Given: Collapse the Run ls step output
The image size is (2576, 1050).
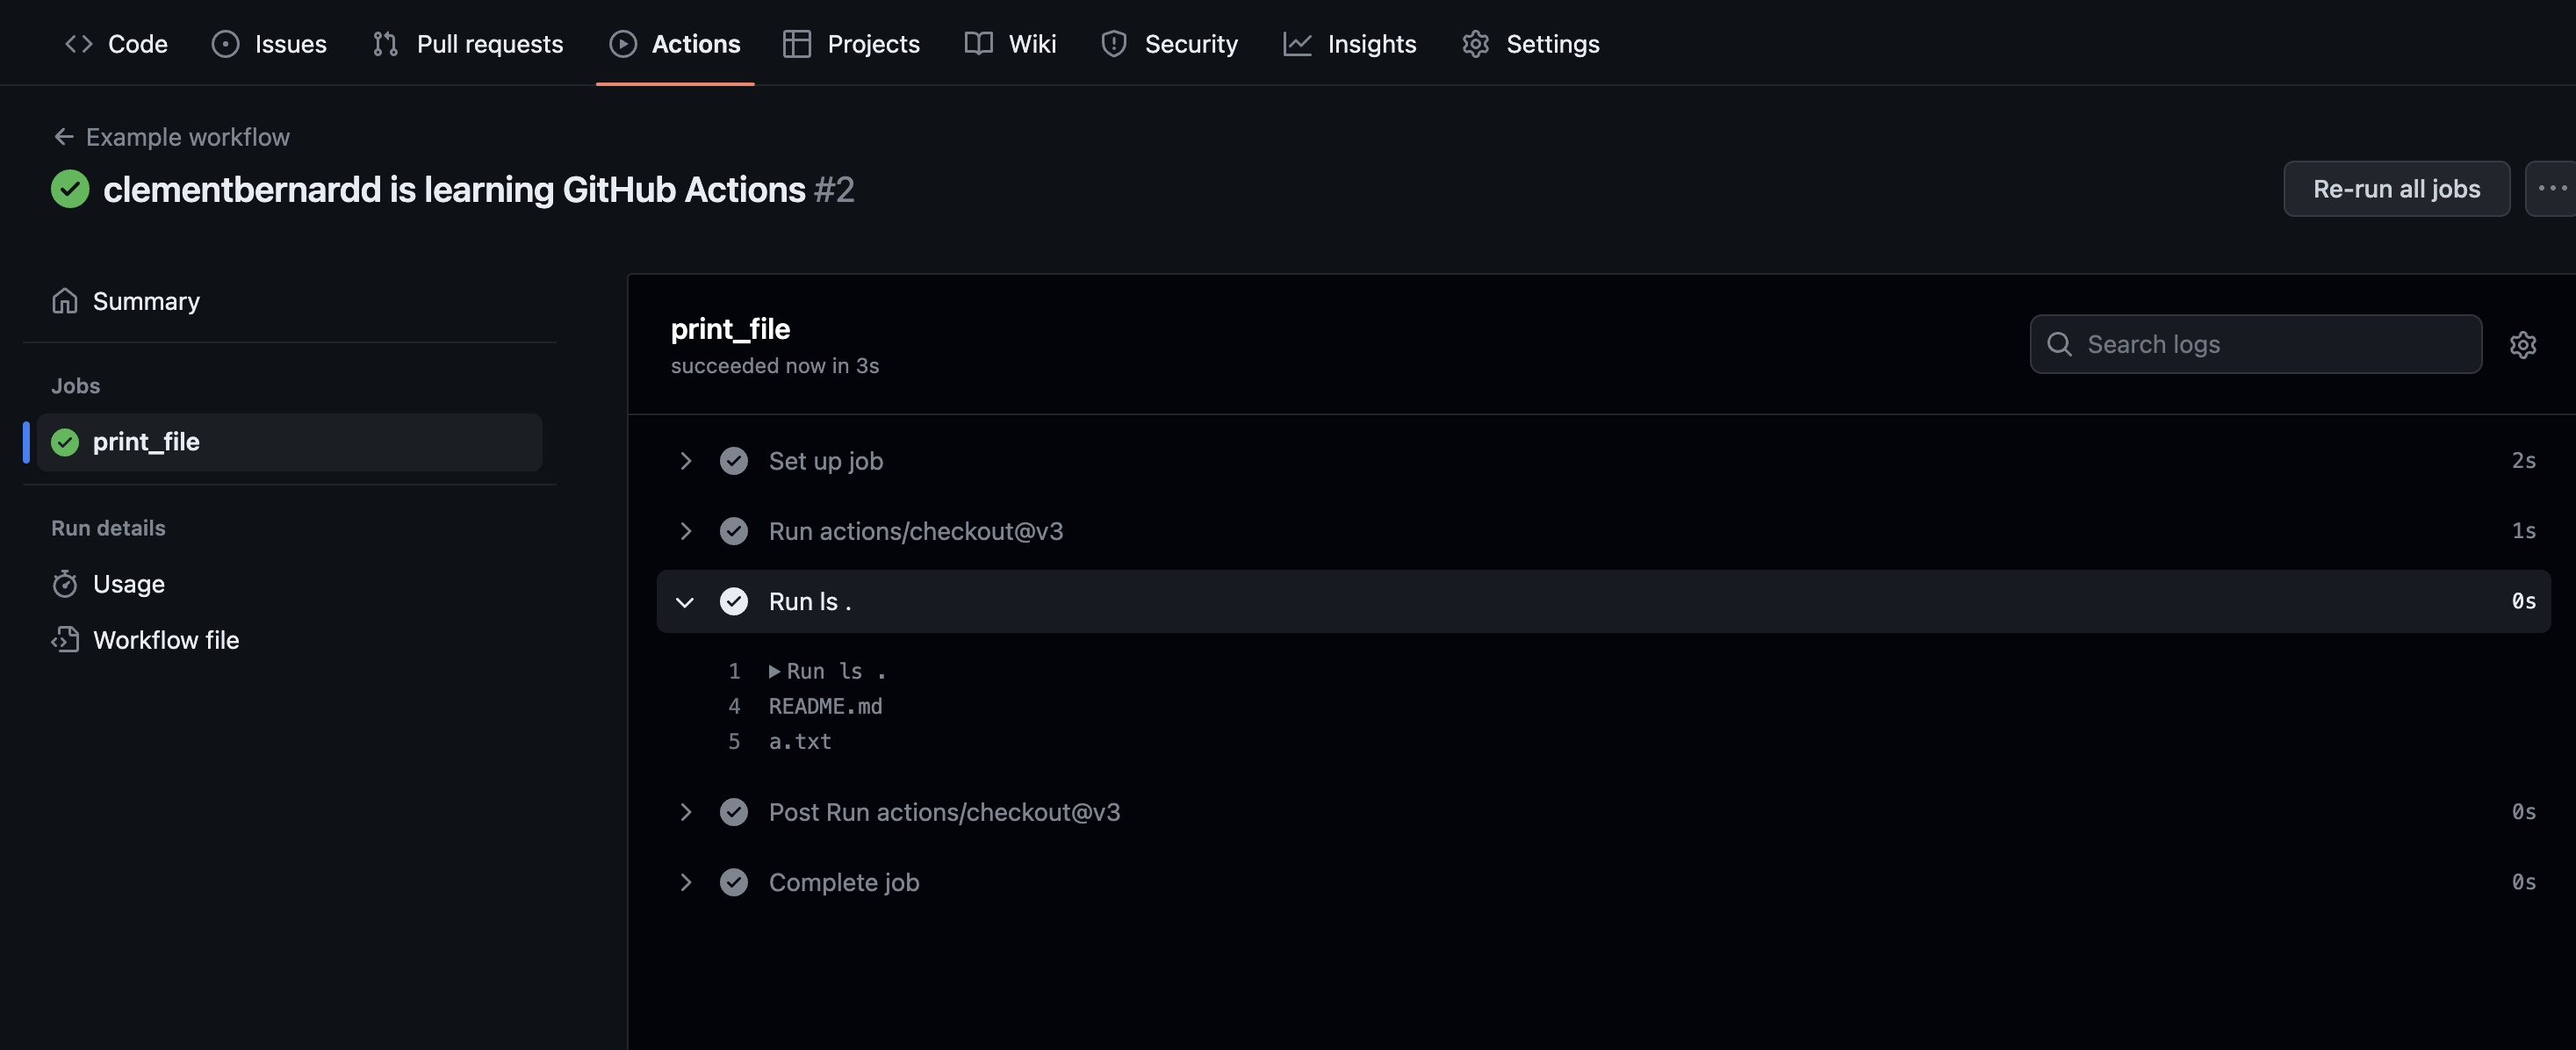Looking at the screenshot, I should click(685, 601).
